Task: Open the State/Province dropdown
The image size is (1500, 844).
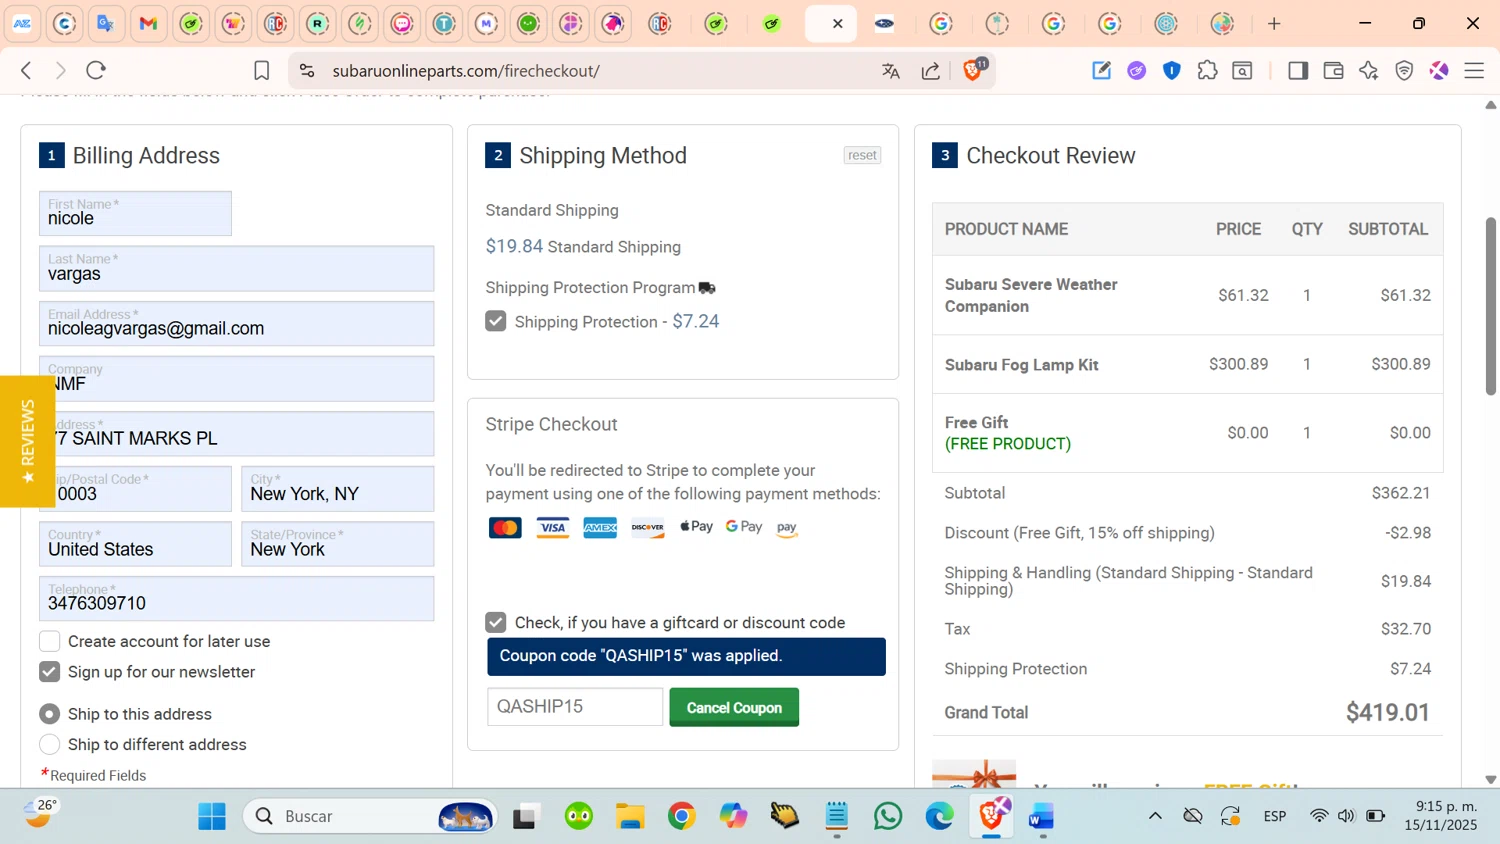Action: pyautogui.click(x=338, y=543)
